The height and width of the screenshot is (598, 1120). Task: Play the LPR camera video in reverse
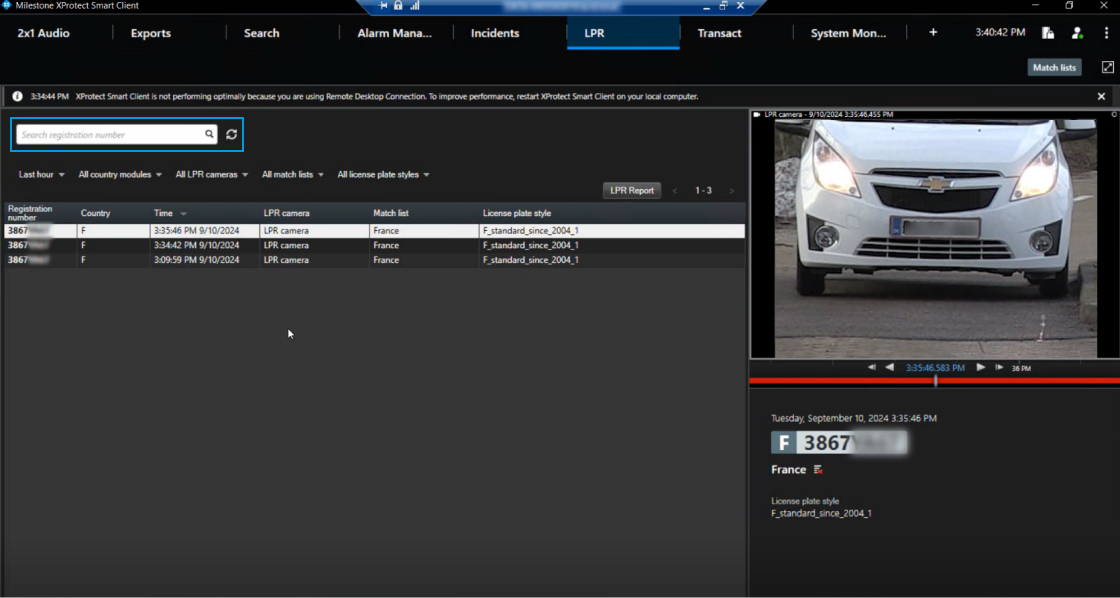[889, 368]
